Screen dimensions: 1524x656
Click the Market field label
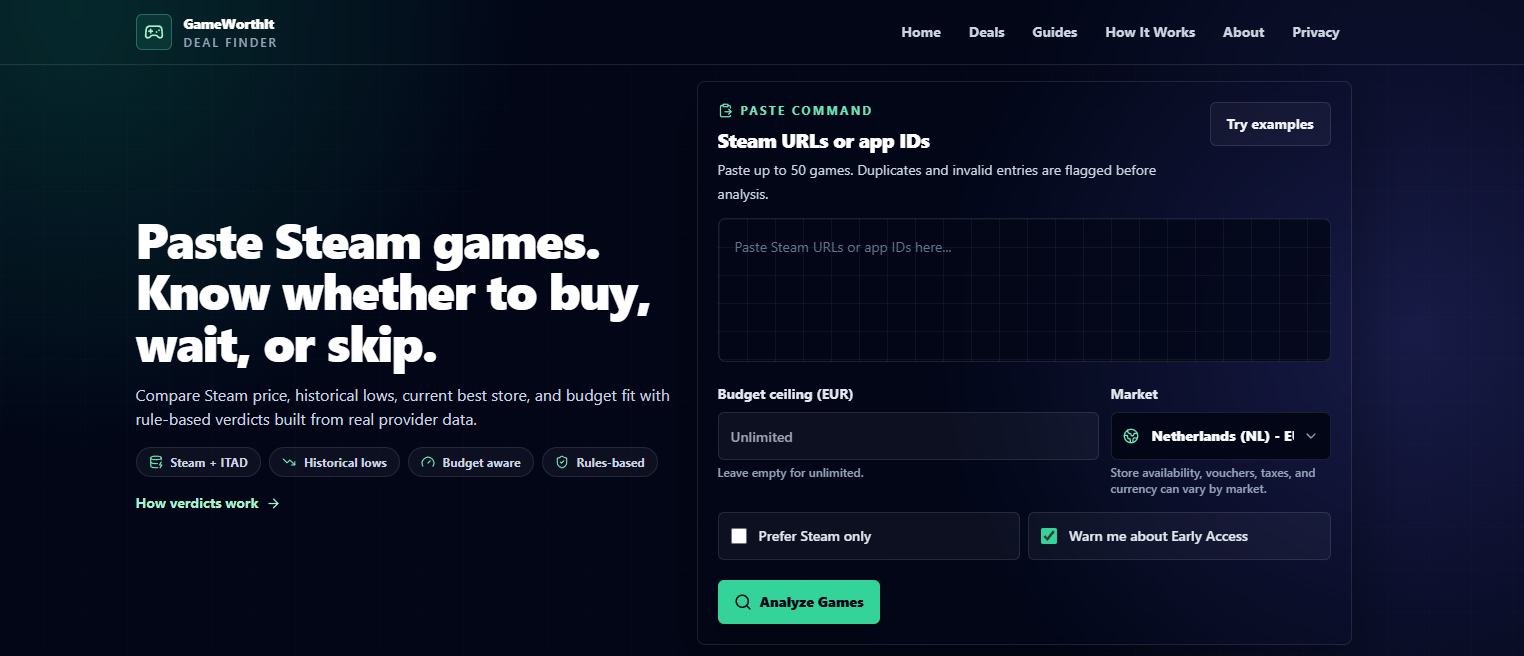pos(1134,394)
